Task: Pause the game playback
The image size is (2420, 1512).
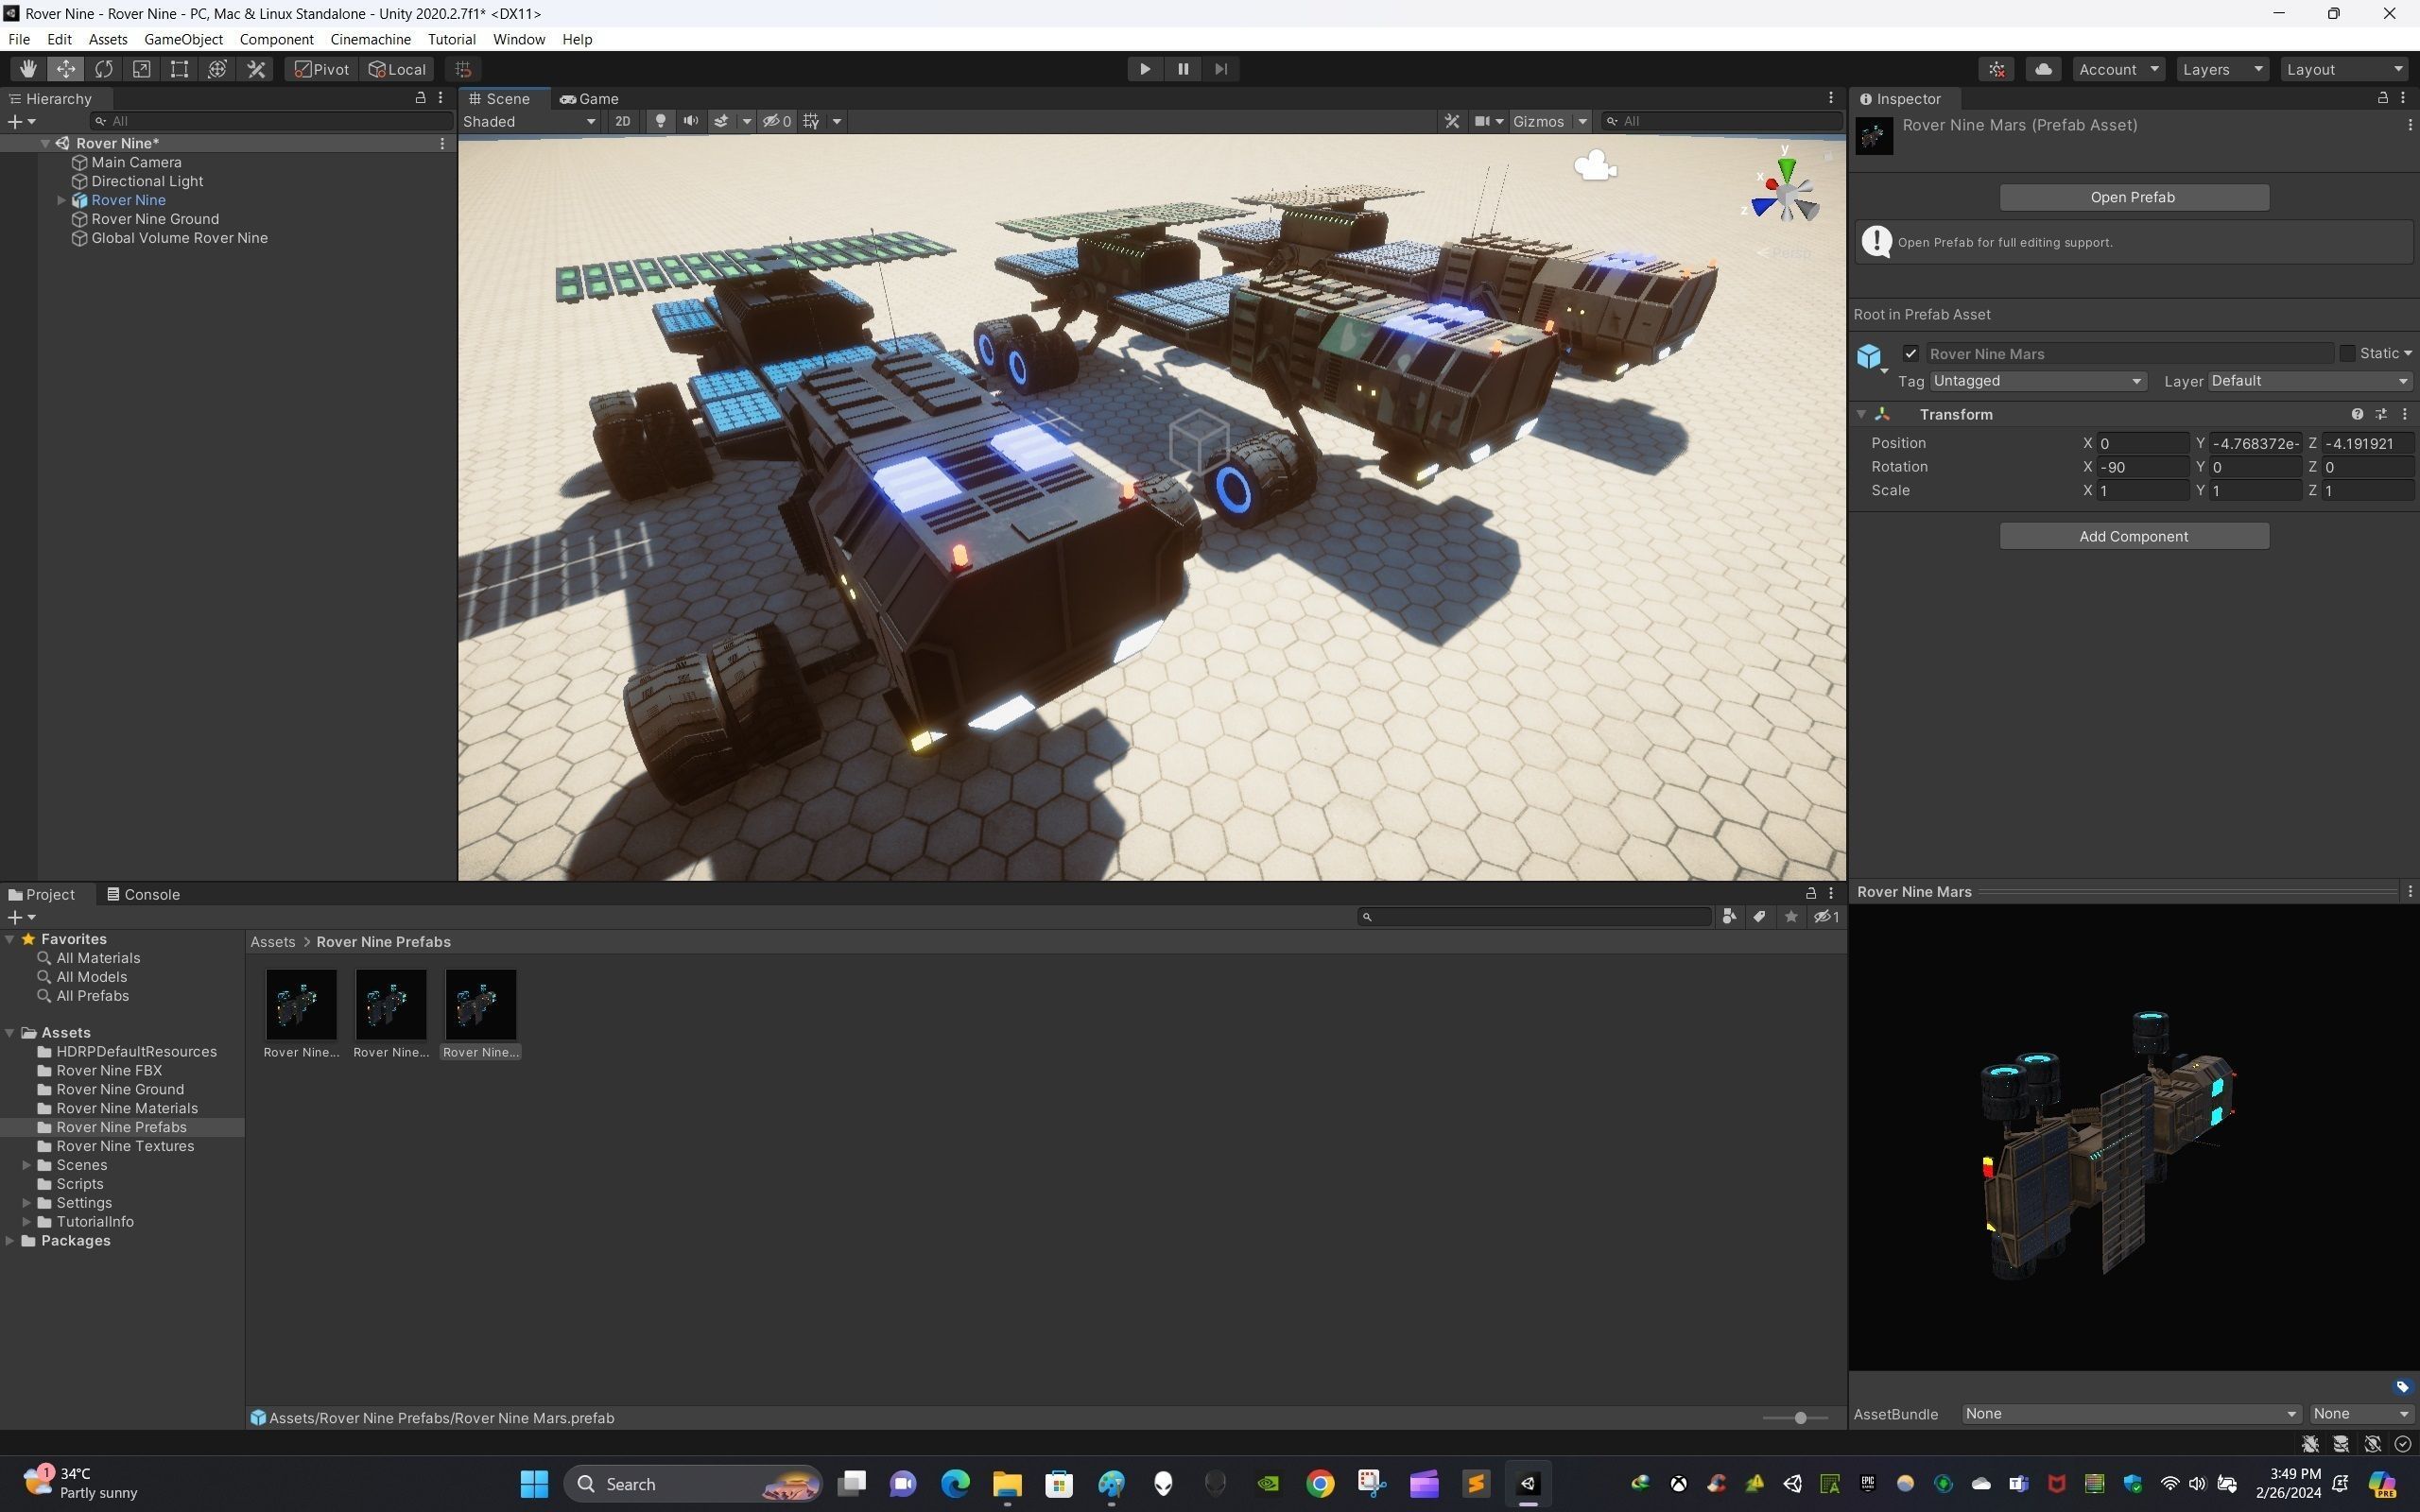Action: [x=1183, y=69]
